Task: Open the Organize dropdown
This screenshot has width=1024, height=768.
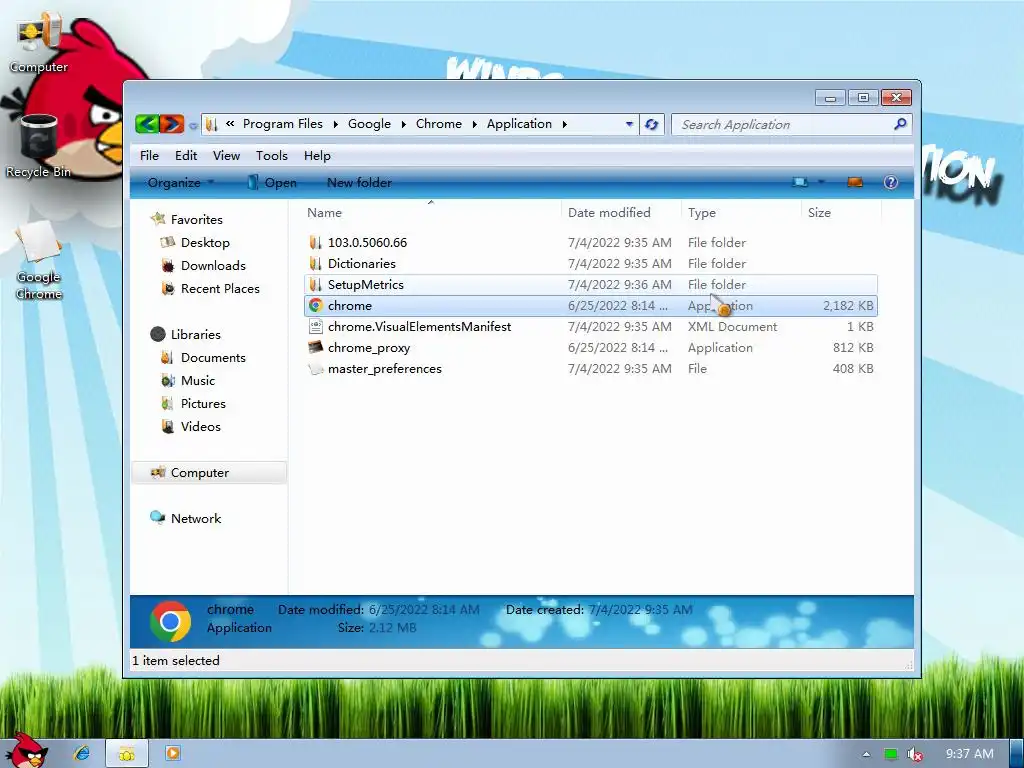Action: click(180, 183)
